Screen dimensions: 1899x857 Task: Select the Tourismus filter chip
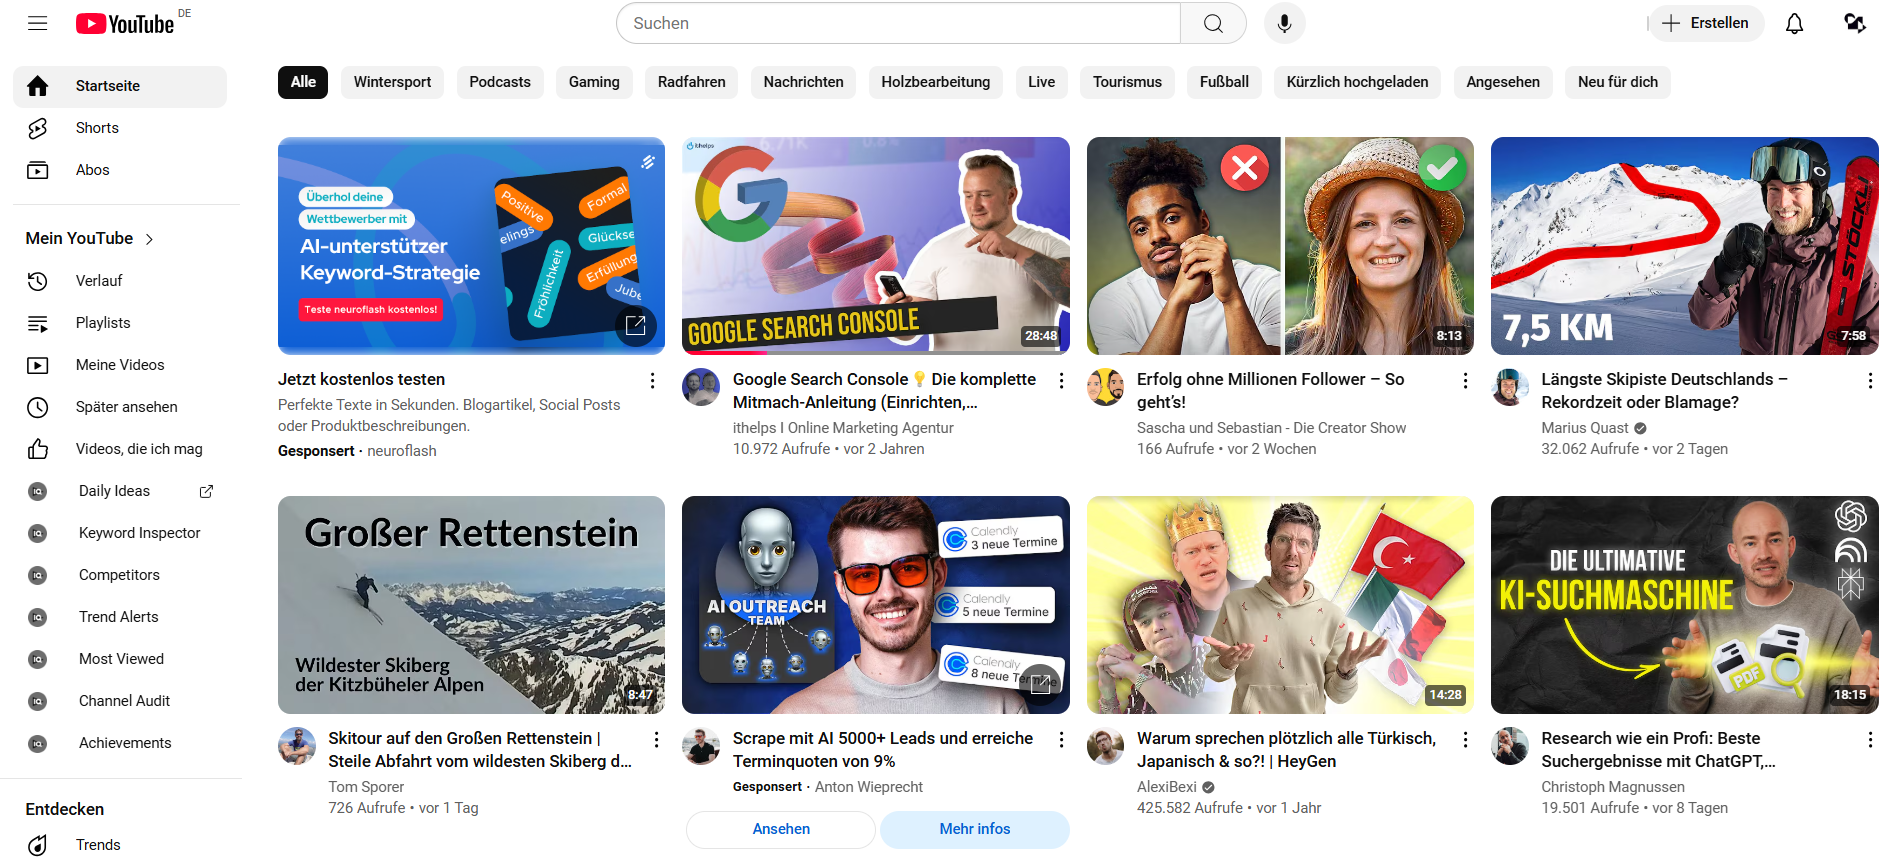point(1127,82)
